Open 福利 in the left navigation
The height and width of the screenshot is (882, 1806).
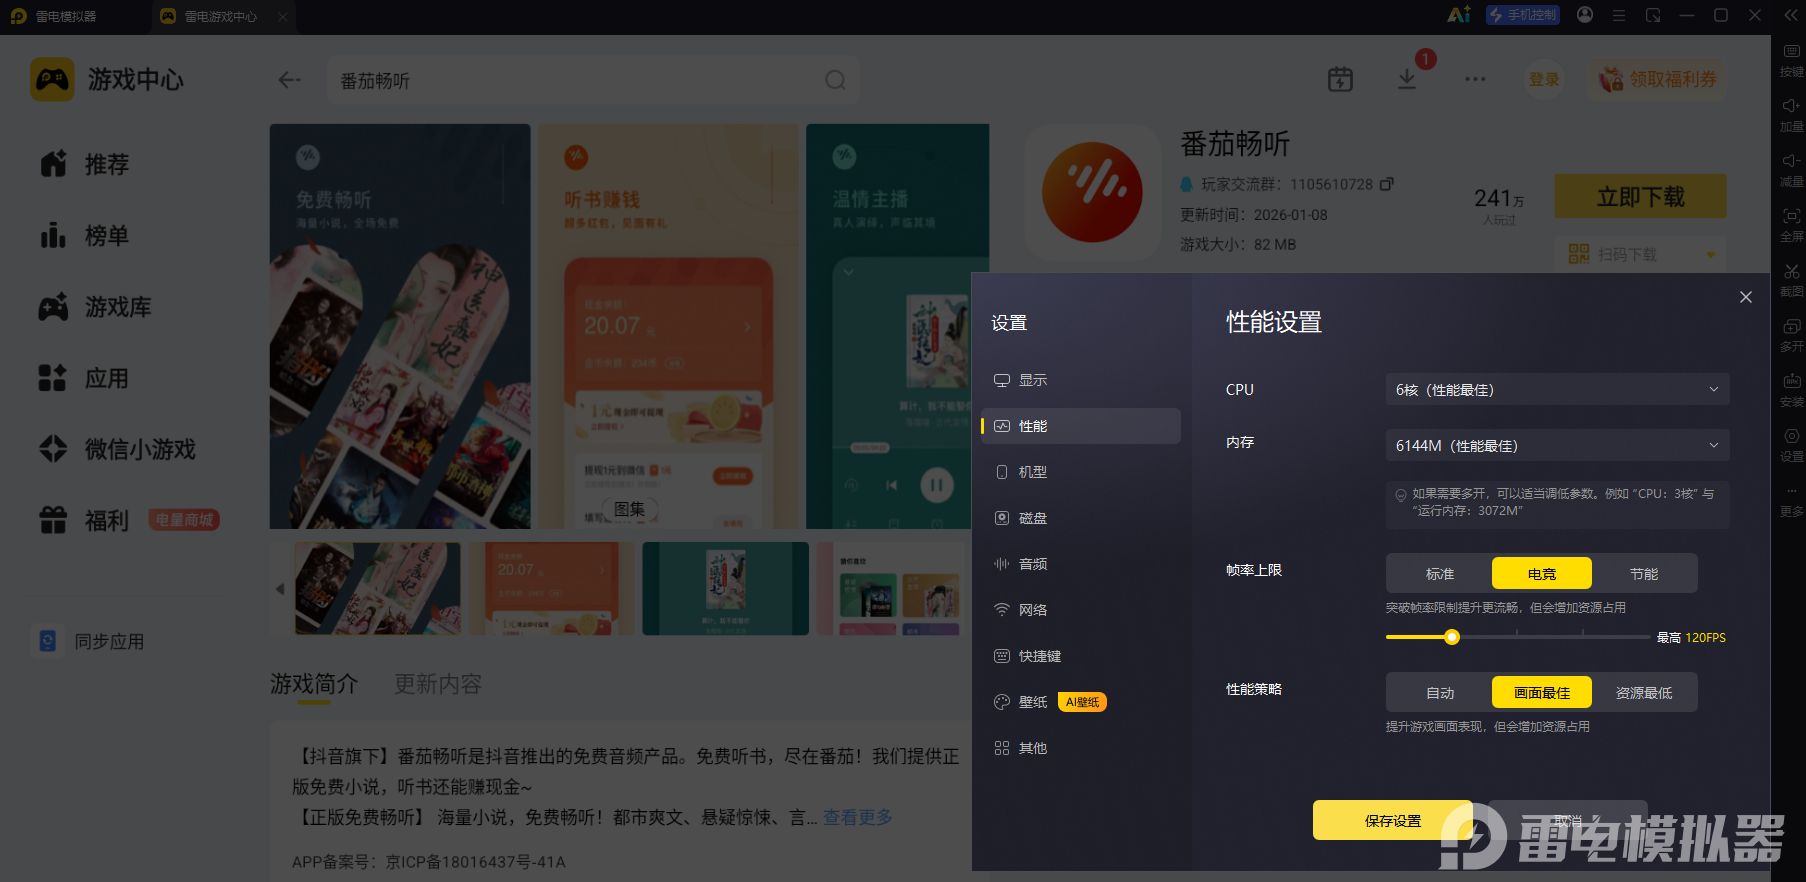coord(85,521)
